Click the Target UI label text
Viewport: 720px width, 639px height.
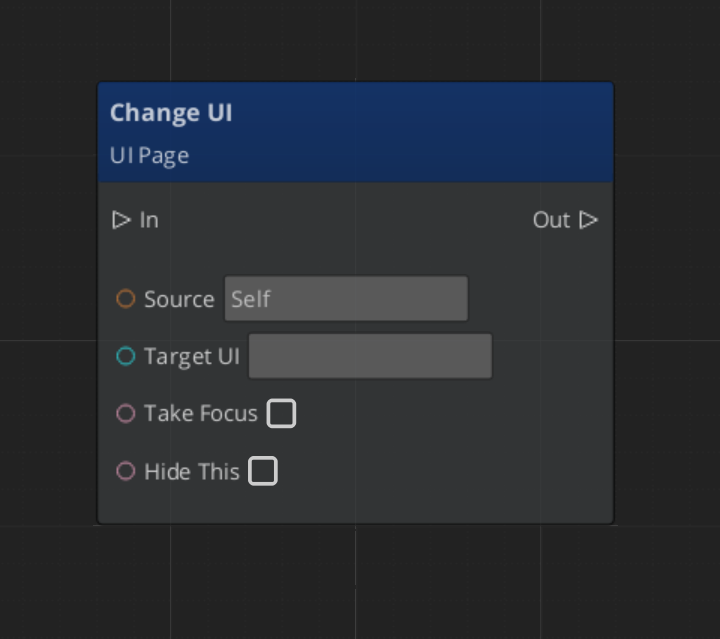pos(191,356)
